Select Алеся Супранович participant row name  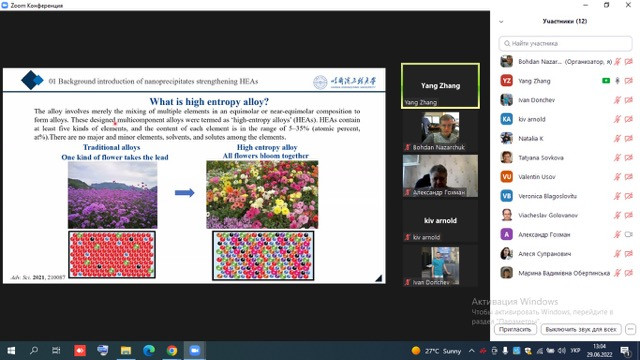(x=544, y=253)
